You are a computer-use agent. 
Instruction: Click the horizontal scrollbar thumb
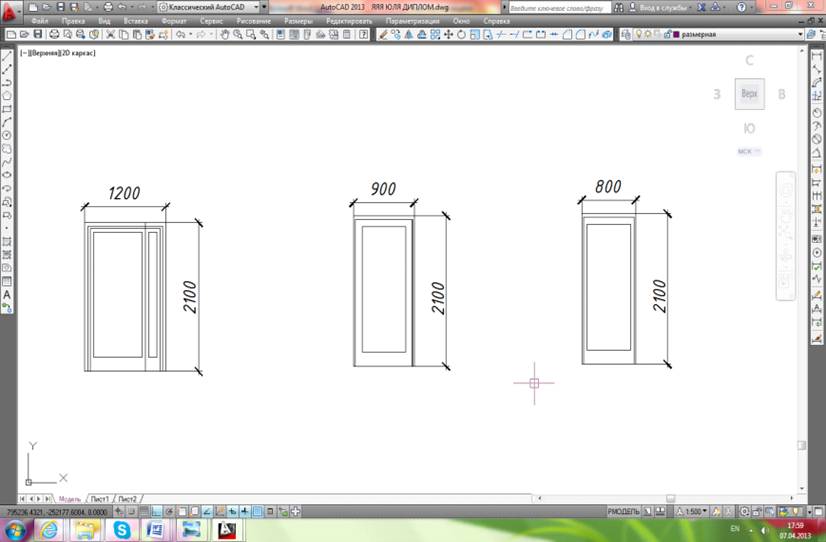coord(670,498)
